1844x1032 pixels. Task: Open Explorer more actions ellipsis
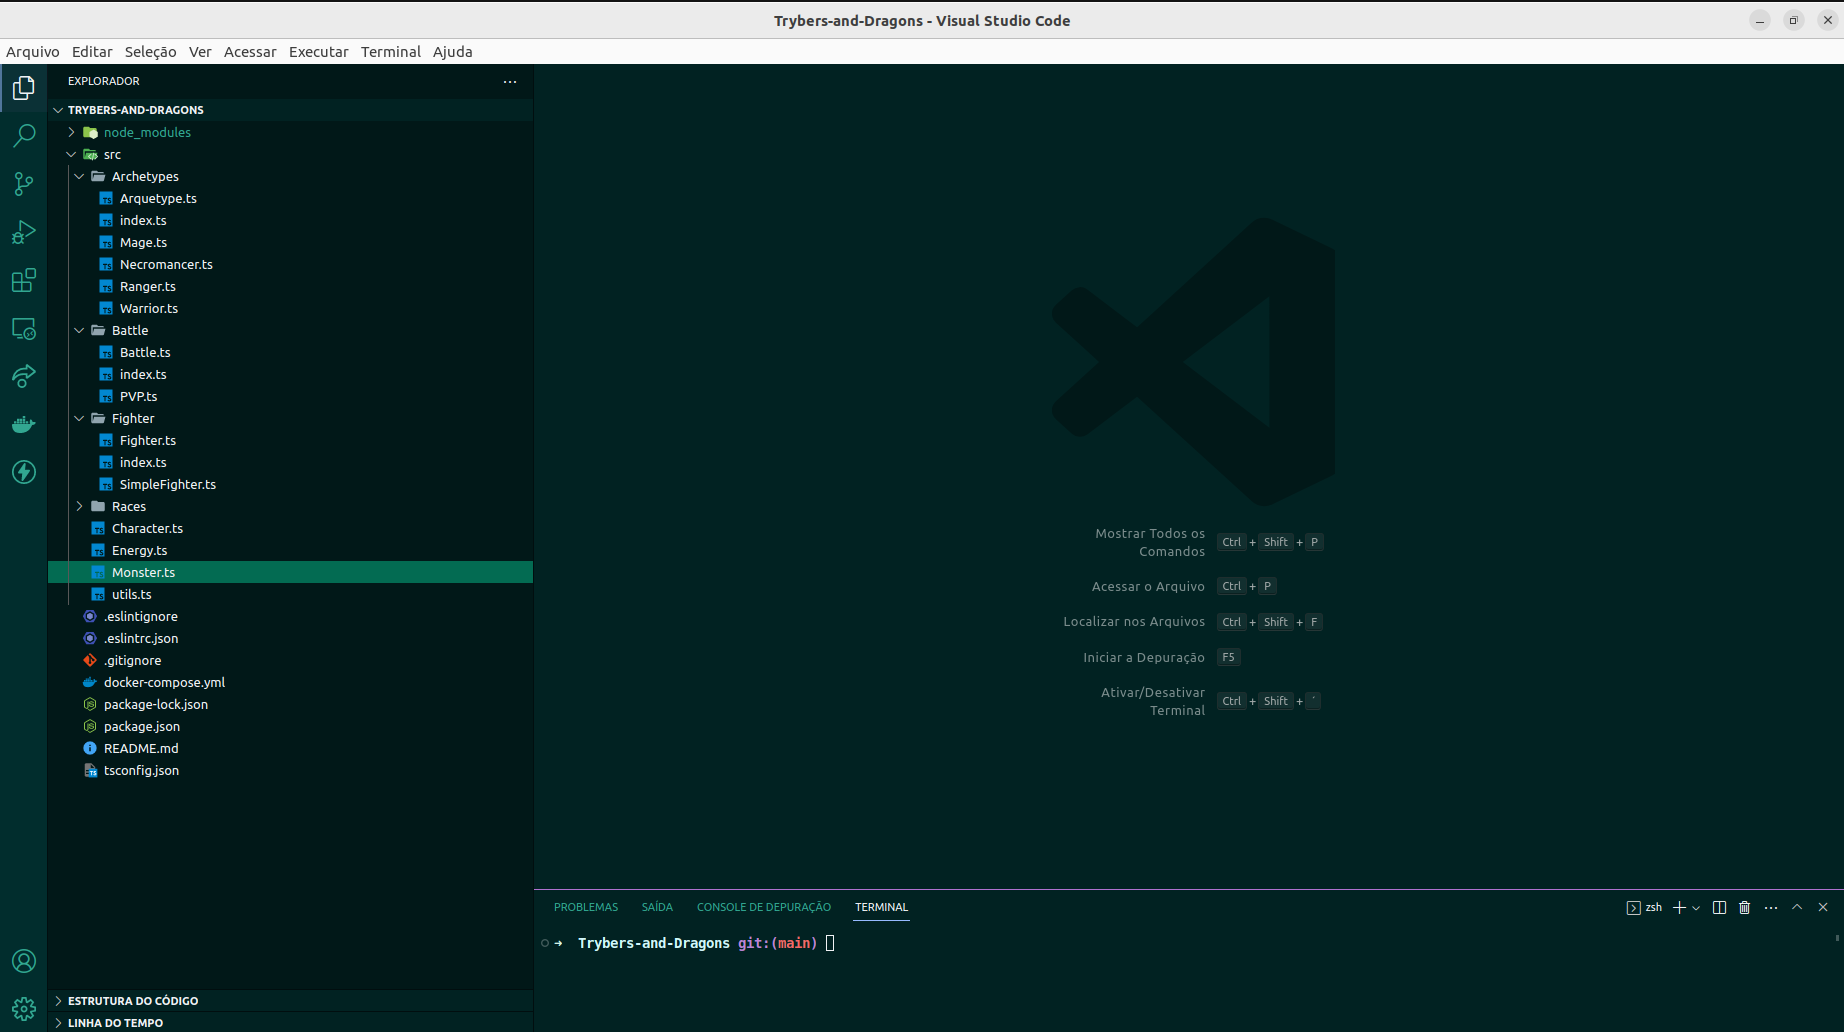pyautogui.click(x=510, y=81)
